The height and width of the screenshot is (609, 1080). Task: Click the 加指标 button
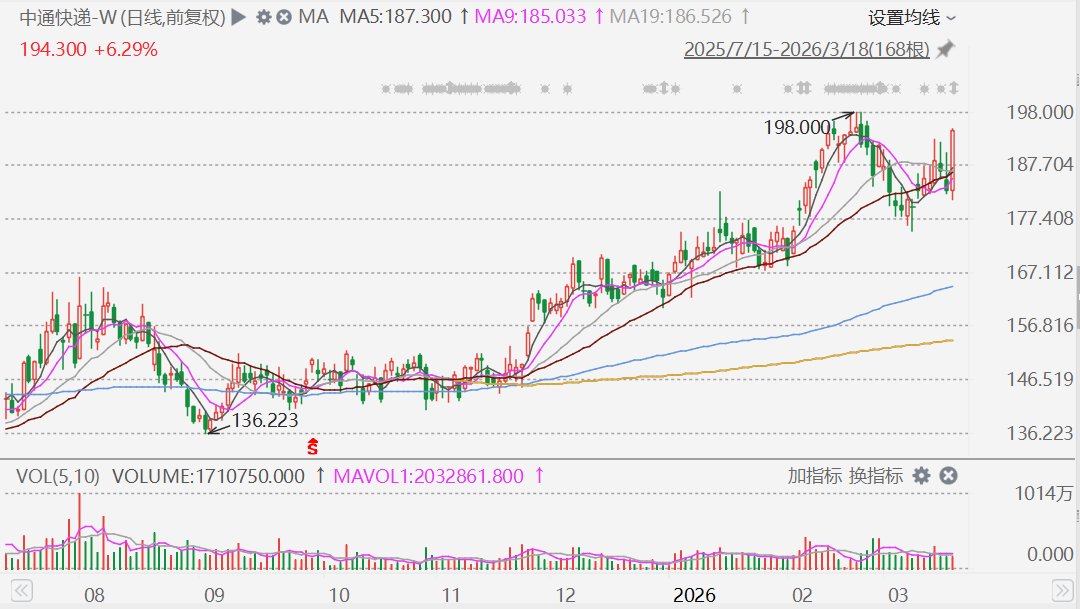point(814,476)
